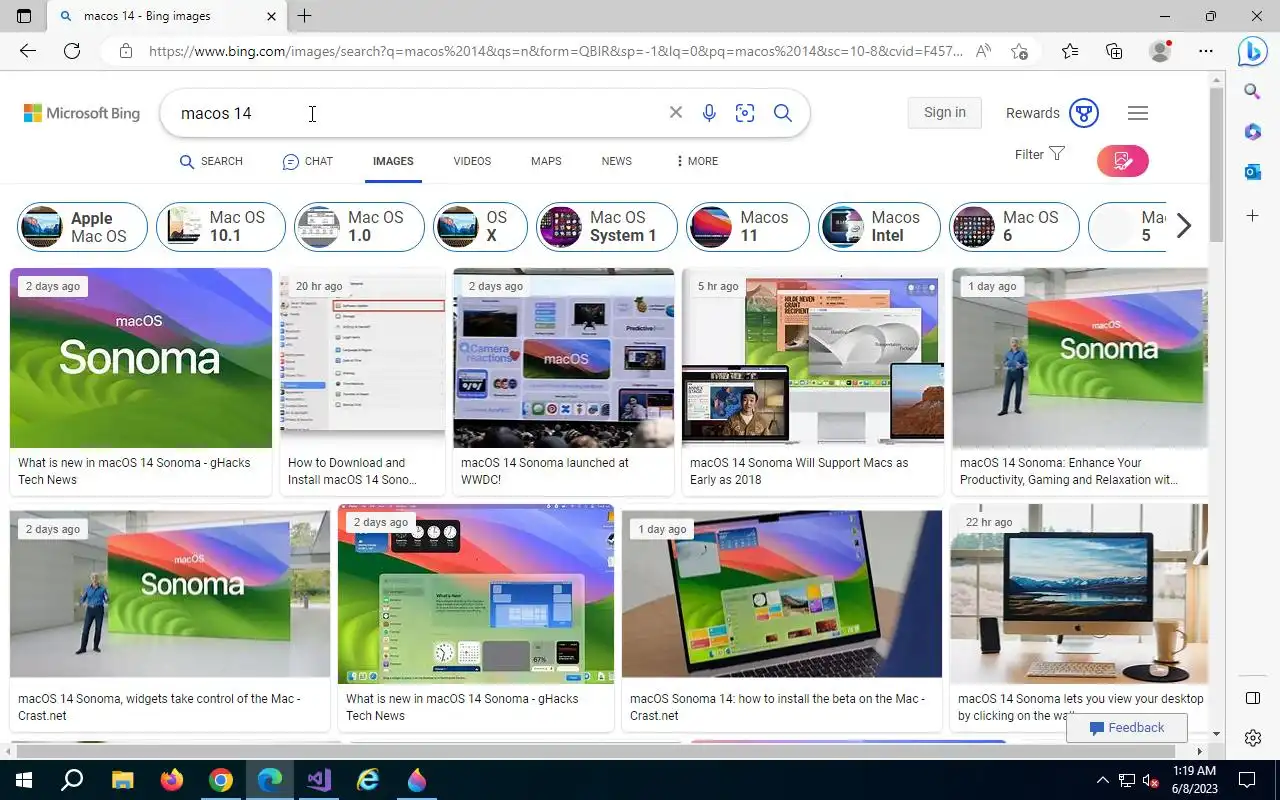This screenshot has height=800, width=1280.
Task: Click the Sign in button
Action: 945,112
